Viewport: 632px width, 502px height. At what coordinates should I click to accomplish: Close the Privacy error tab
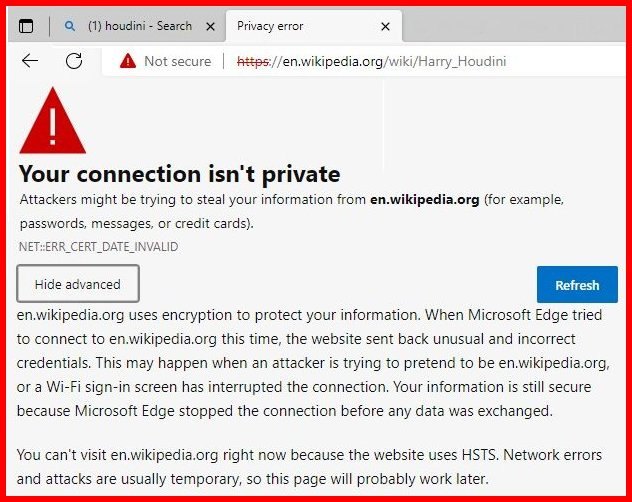[x=384, y=26]
